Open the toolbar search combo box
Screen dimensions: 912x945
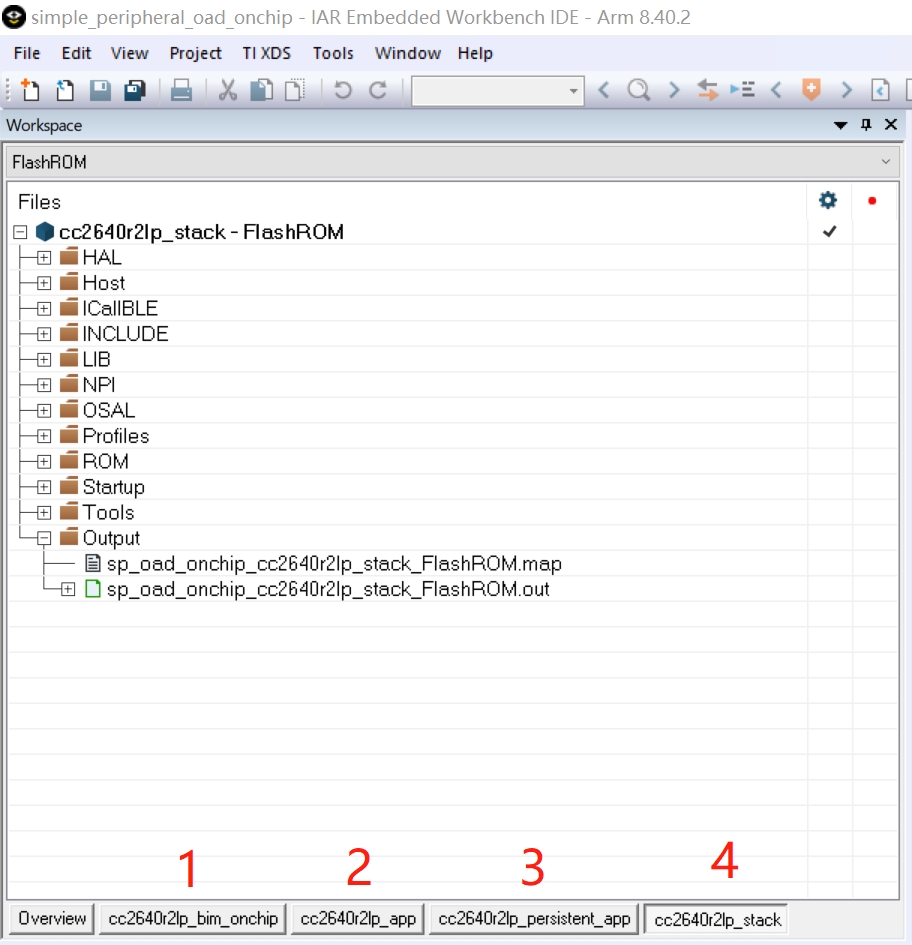tap(498, 91)
